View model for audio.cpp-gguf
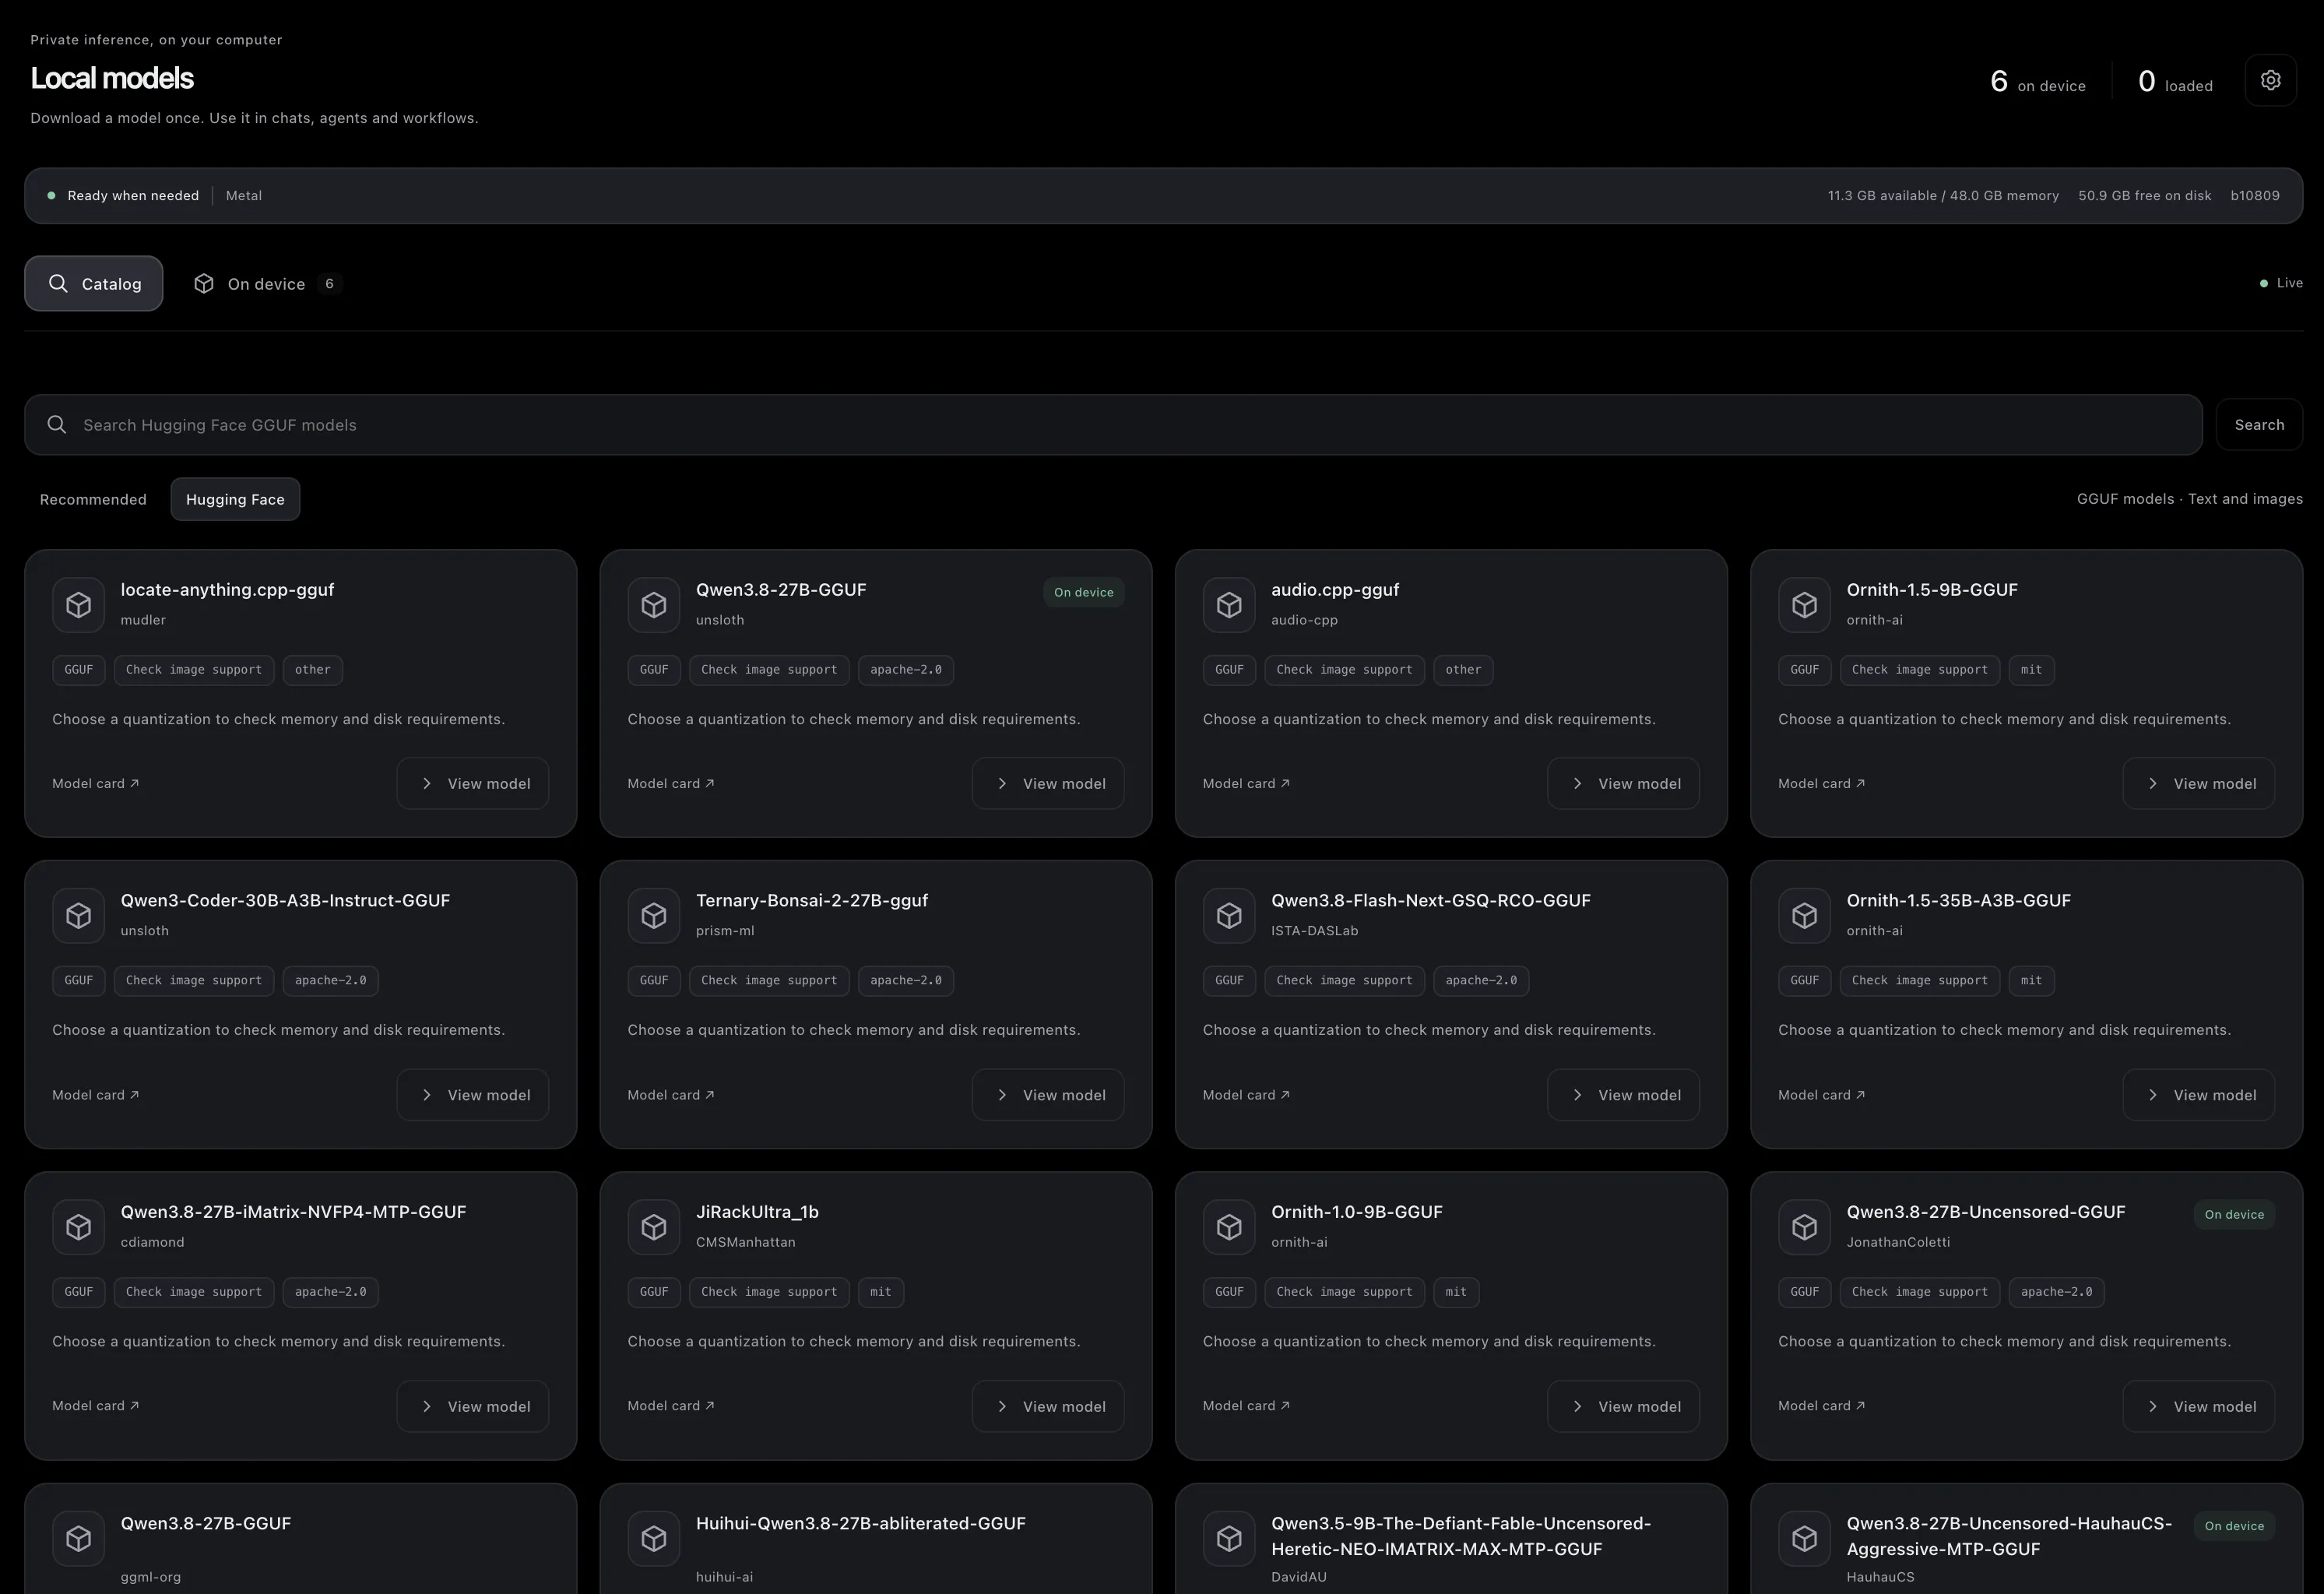This screenshot has width=2324, height=1594. coord(1623,783)
